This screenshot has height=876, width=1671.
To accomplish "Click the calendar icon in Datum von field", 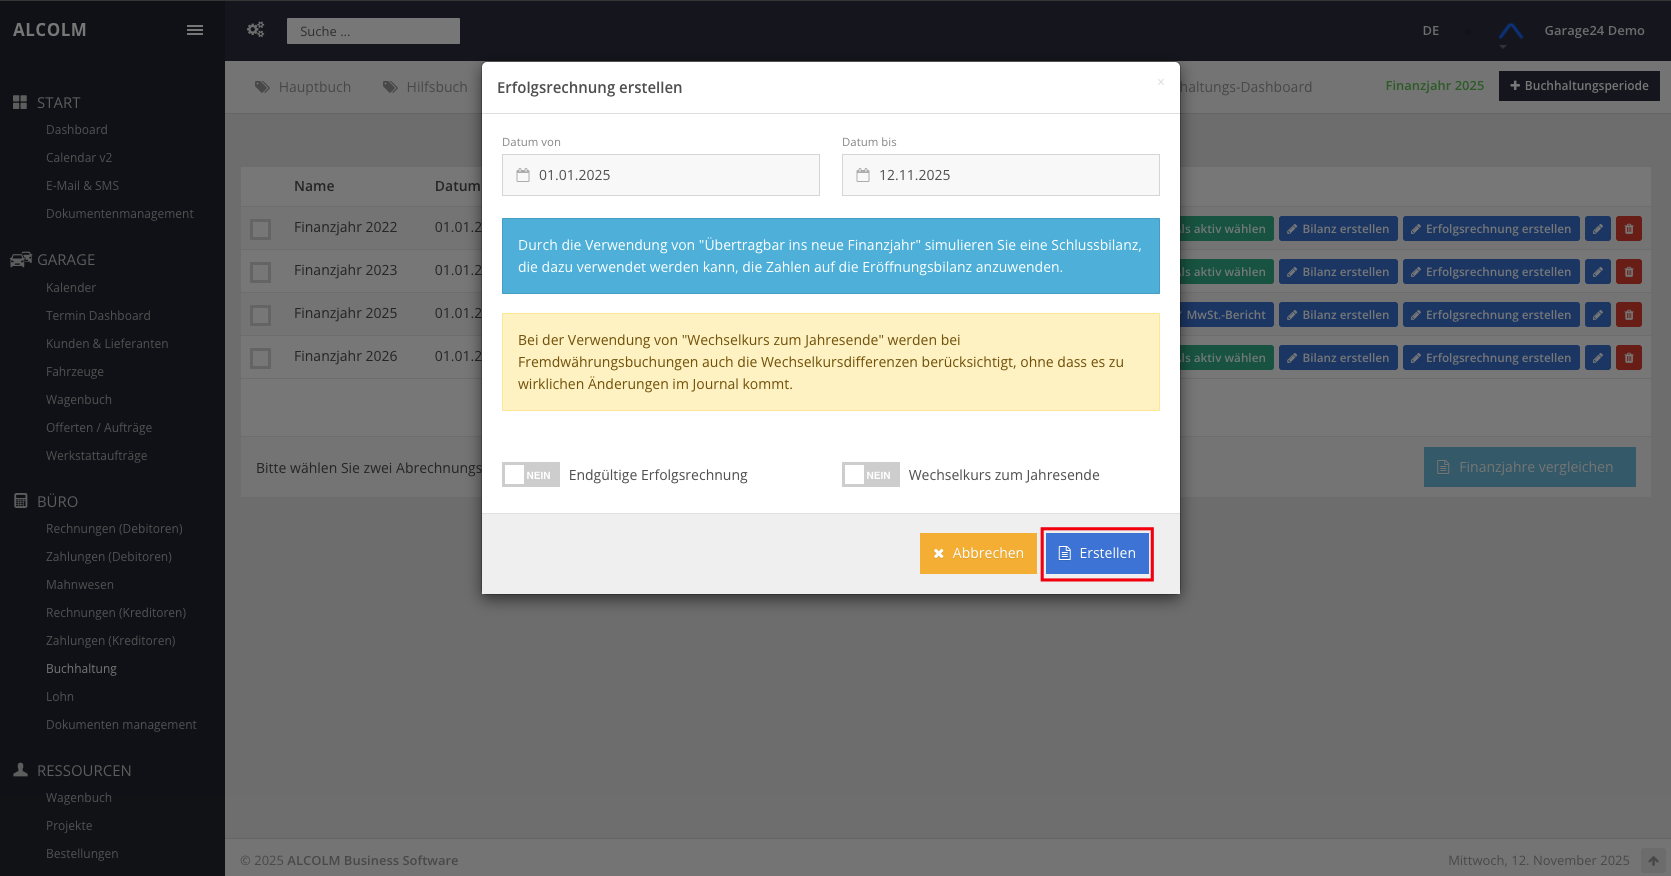I will [x=523, y=175].
